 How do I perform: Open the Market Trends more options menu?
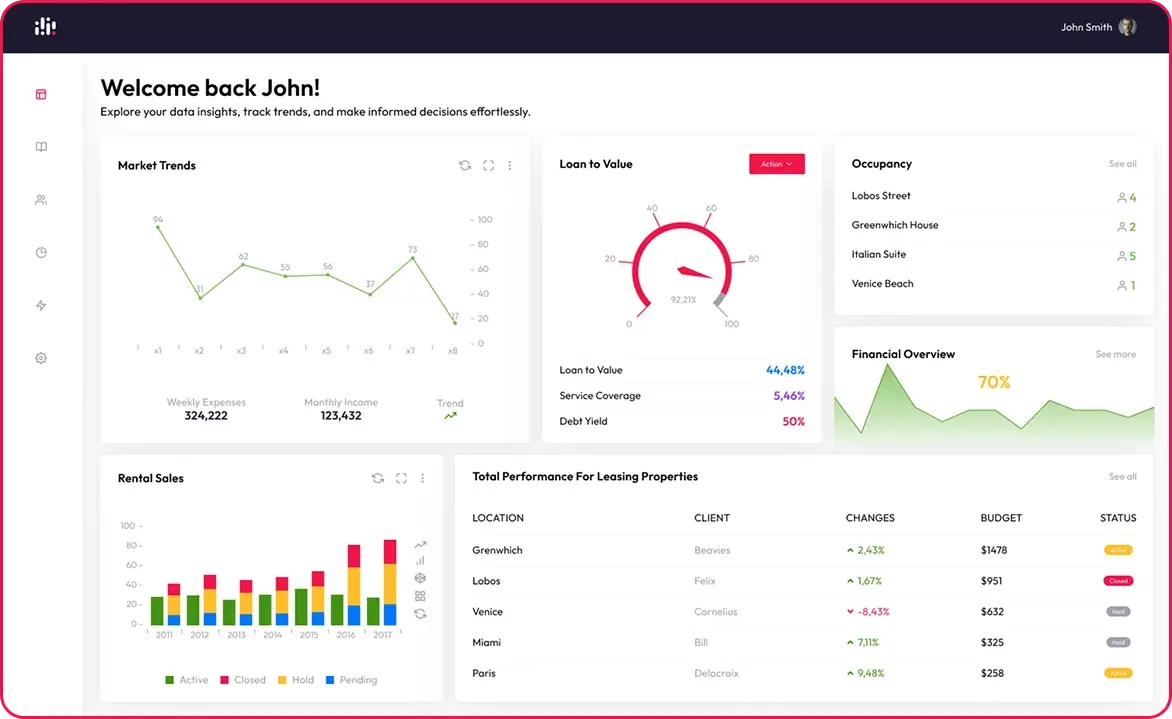(x=510, y=165)
